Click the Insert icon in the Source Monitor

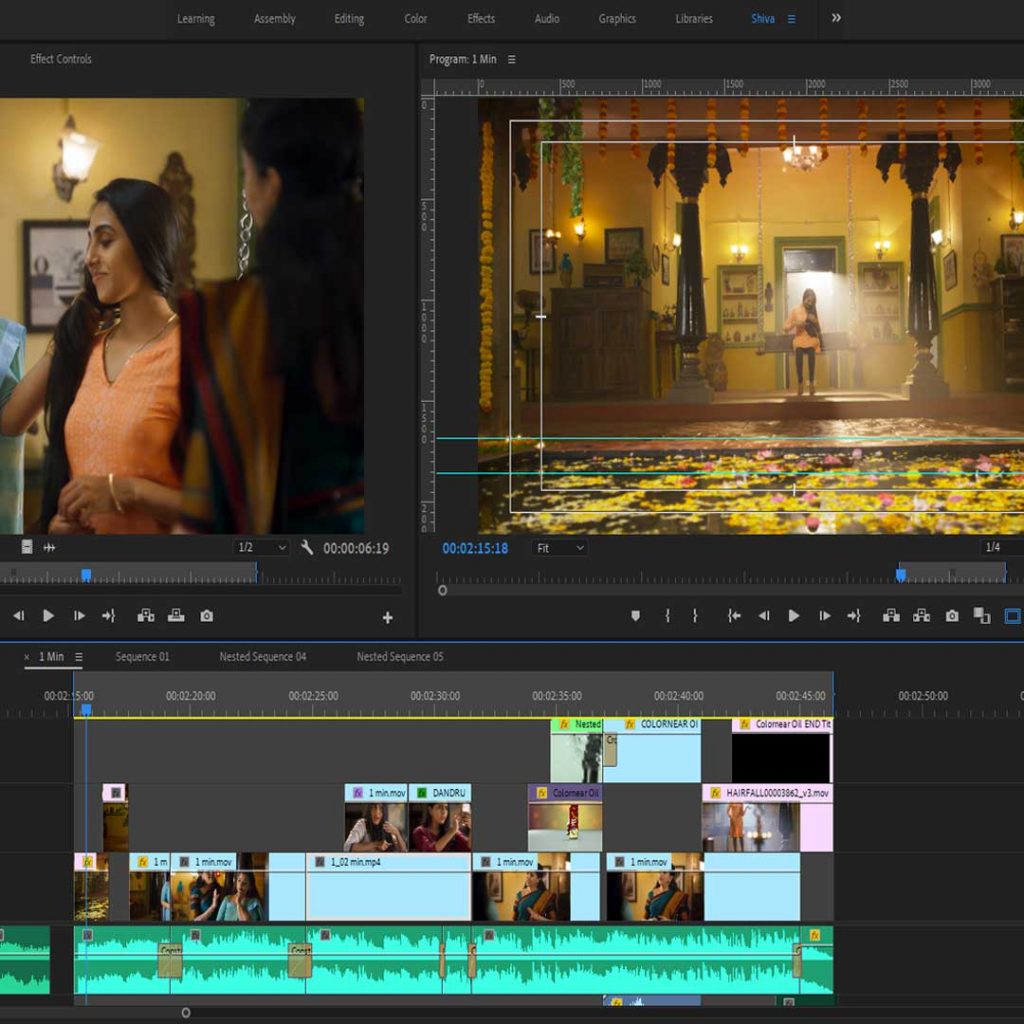click(x=146, y=616)
